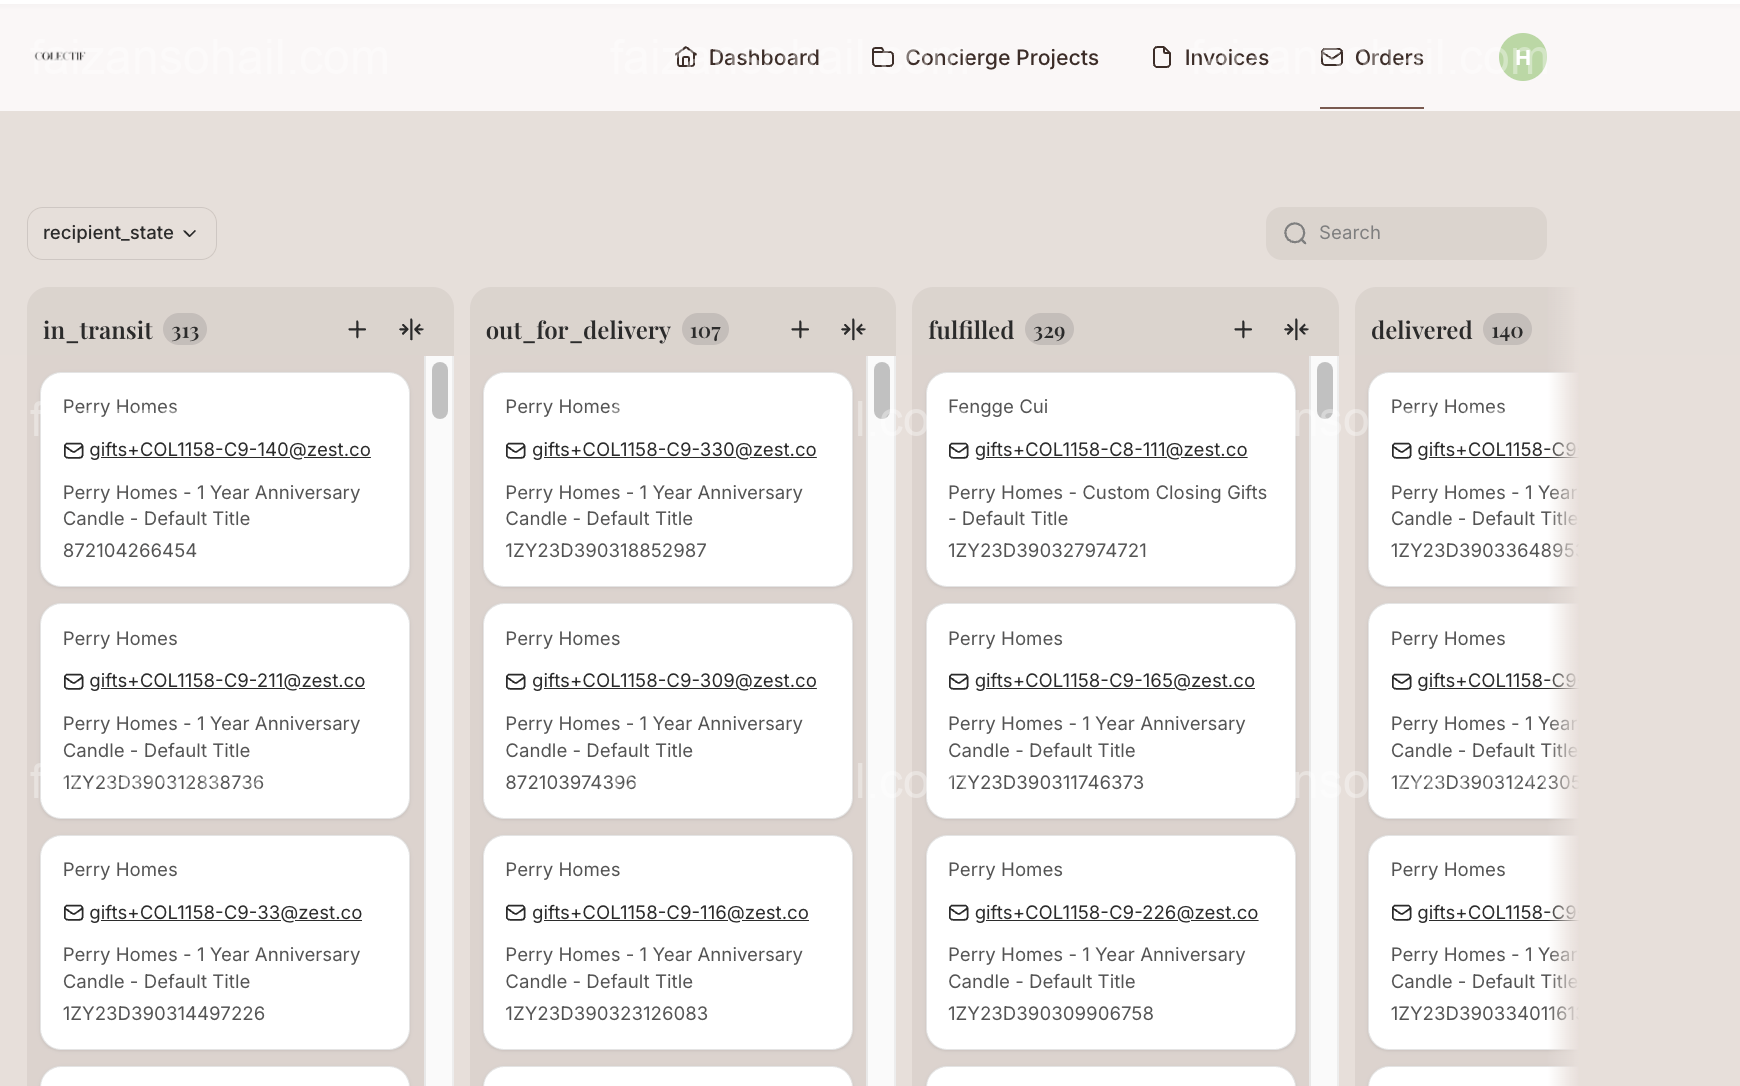Click the delivered column heading

[1421, 330]
